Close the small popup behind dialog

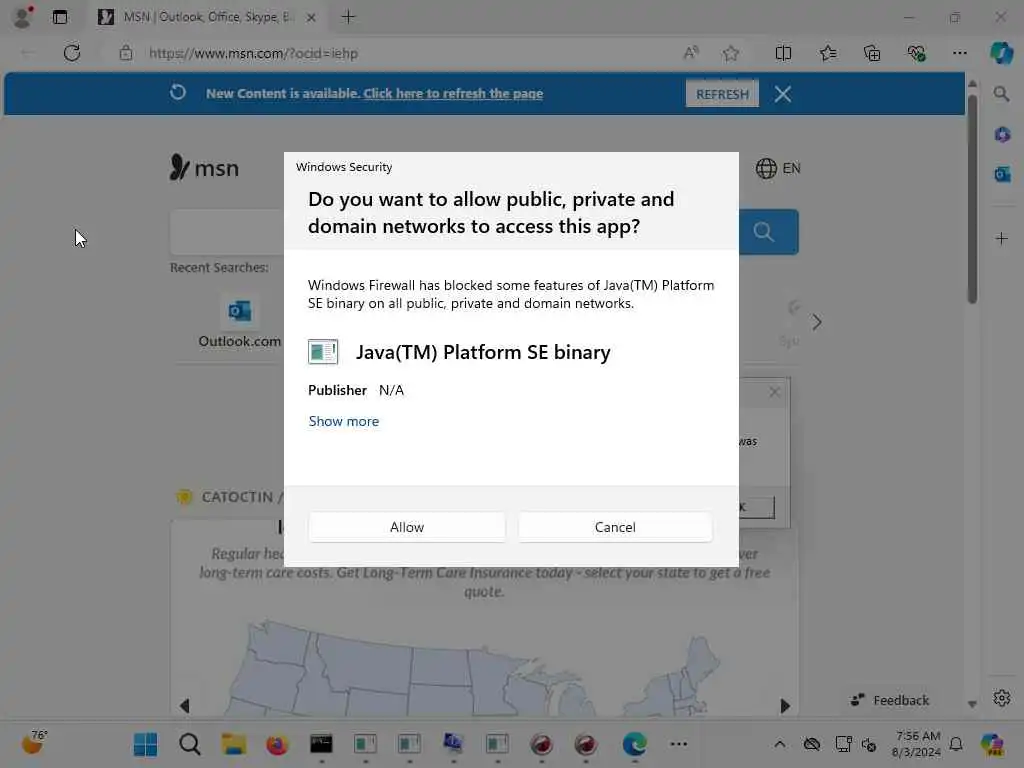pyautogui.click(x=775, y=392)
